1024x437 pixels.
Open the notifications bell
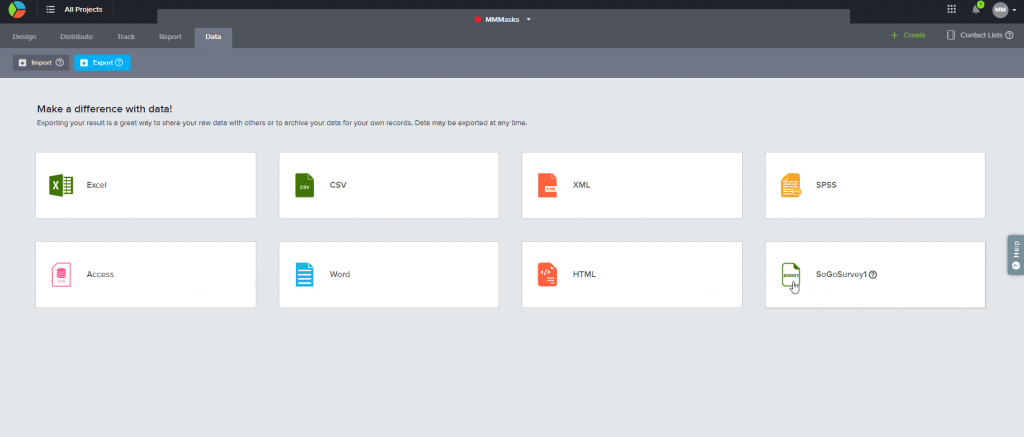976,9
